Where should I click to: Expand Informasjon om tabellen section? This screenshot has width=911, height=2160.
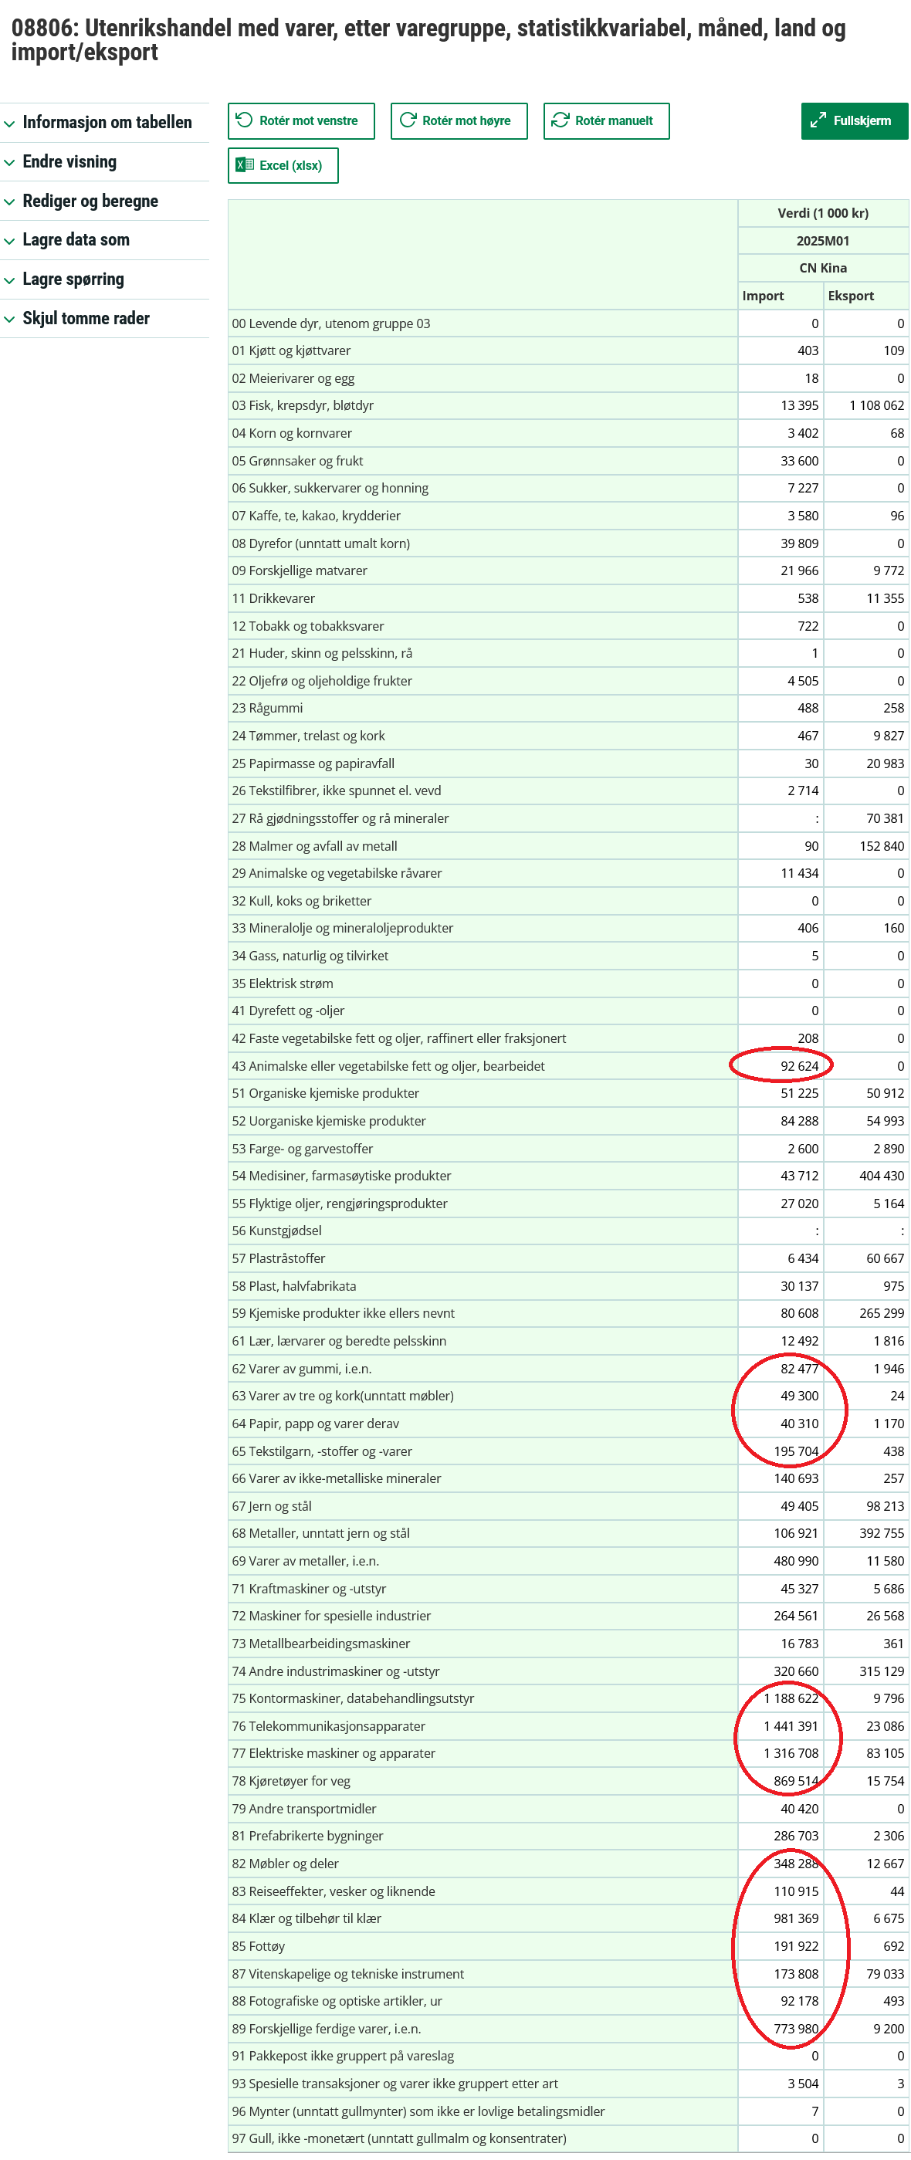click(x=104, y=122)
